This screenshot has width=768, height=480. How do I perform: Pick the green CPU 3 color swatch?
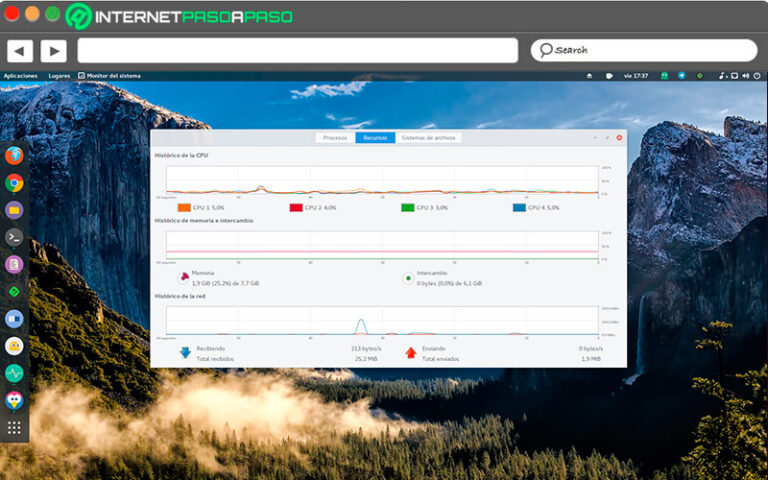click(408, 208)
